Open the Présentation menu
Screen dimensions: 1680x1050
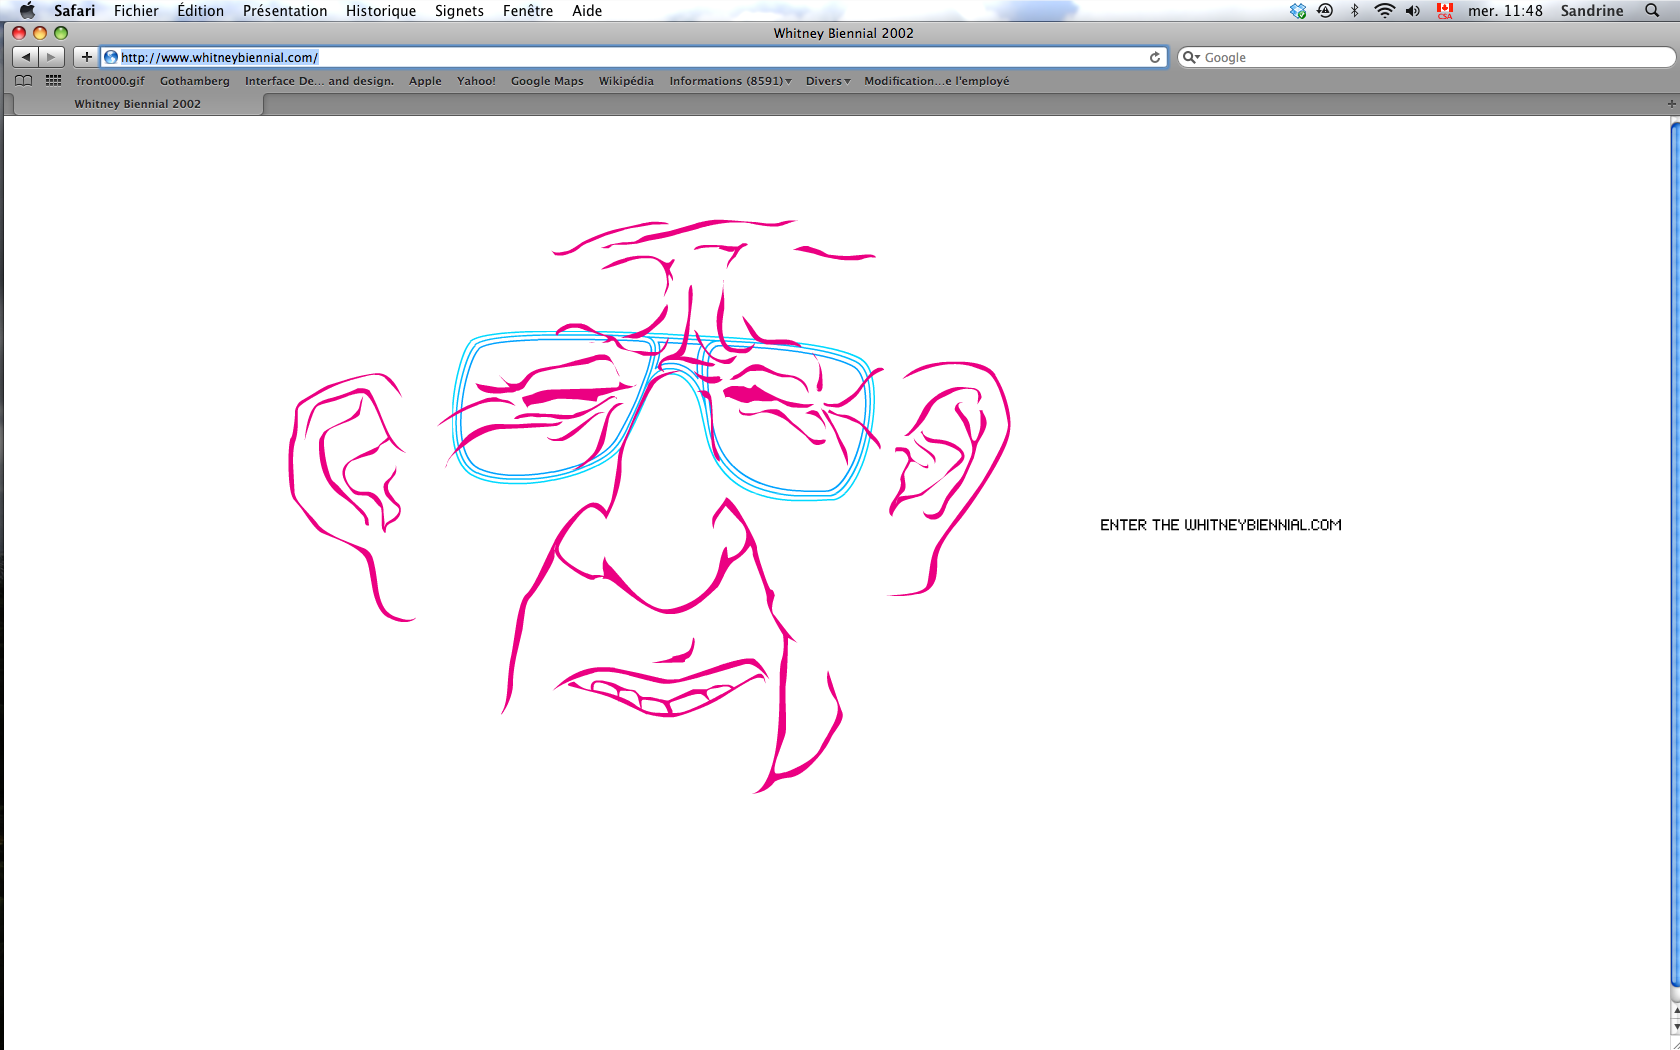pyautogui.click(x=285, y=10)
